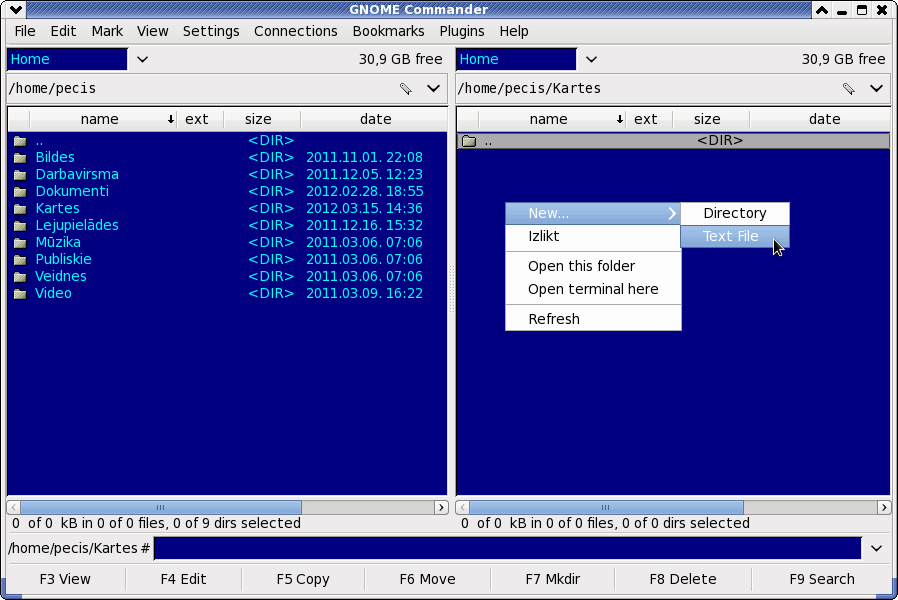Open the Mark menu

(107, 31)
